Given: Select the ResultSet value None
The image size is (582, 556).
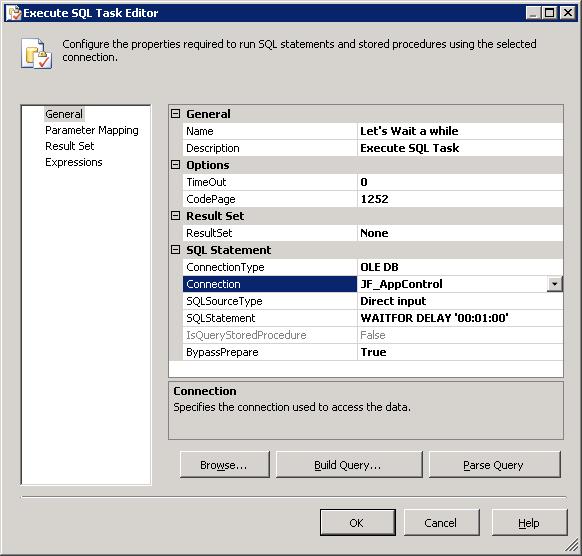Looking at the screenshot, I should click(x=460, y=233).
